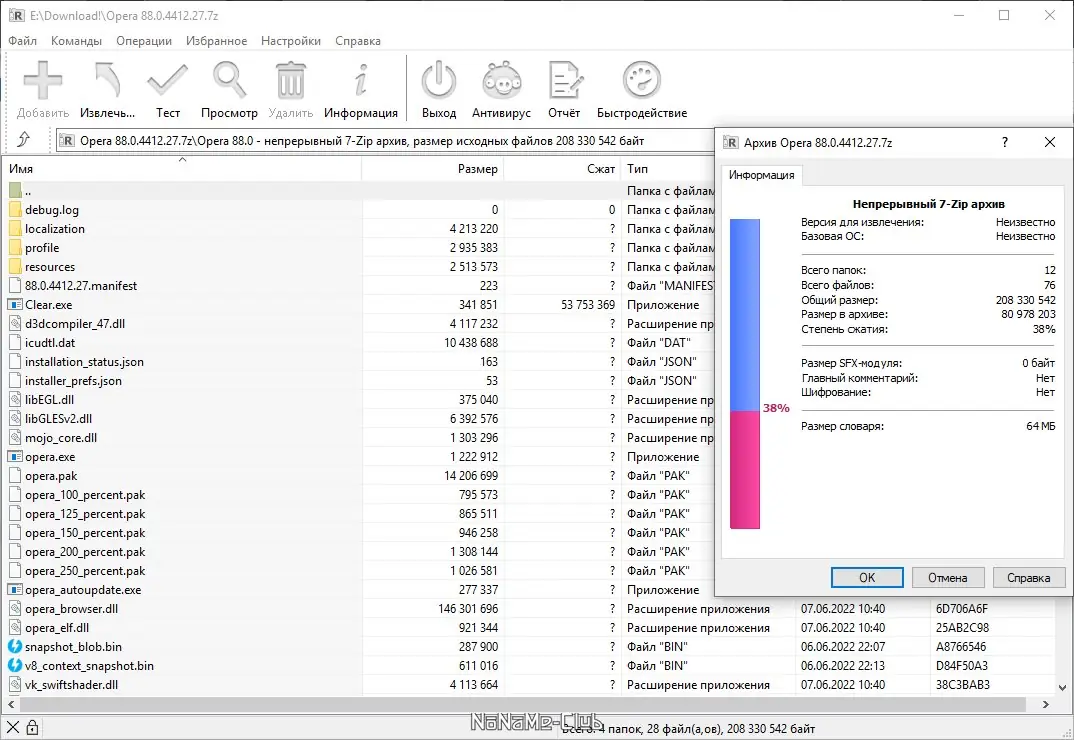Open the Справка menu
The image size is (1074, 740).
click(x=358, y=40)
